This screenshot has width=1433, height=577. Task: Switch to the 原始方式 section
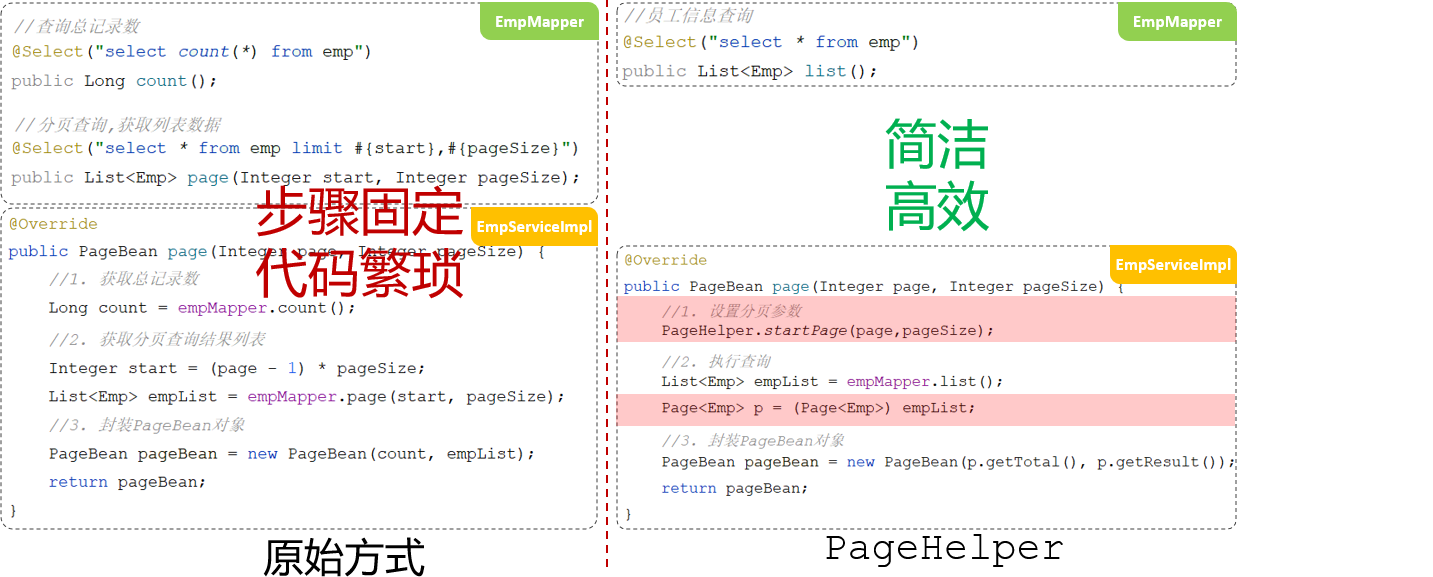tap(345, 557)
